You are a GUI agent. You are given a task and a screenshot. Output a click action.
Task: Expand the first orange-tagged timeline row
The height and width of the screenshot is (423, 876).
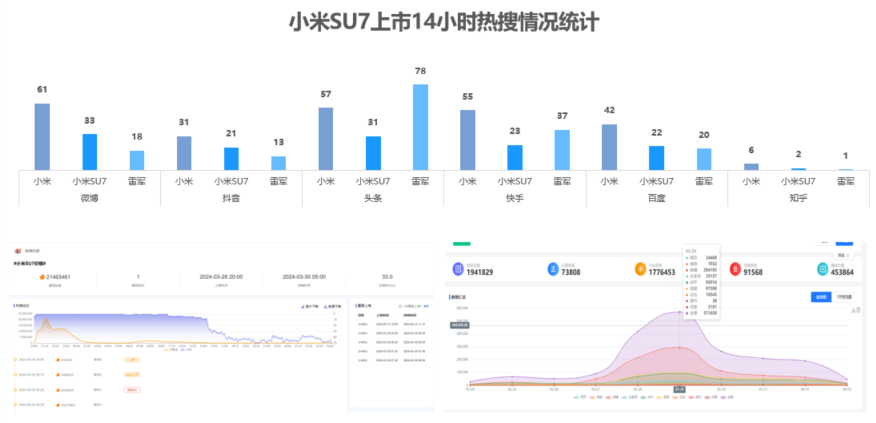pyautogui.click(x=131, y=358)
